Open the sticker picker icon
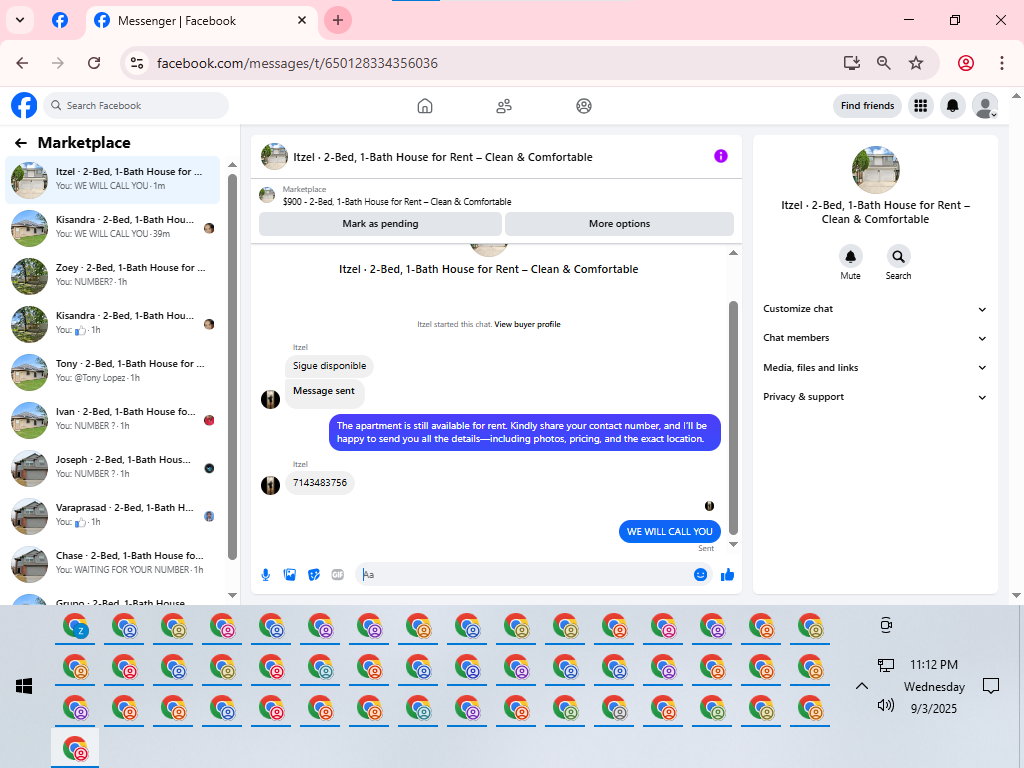Image resolution: width=1024 pixels, height=768 pixels. [314, 575]
